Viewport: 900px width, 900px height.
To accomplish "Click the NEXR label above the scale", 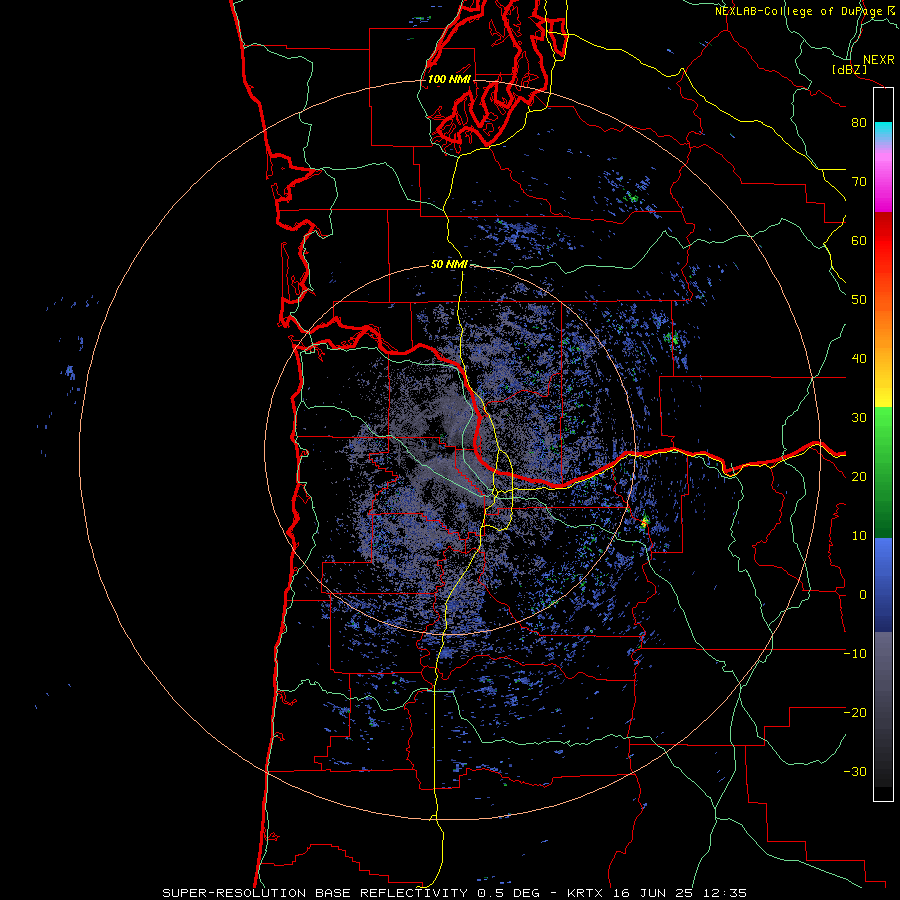I will (x=878, y=60).
